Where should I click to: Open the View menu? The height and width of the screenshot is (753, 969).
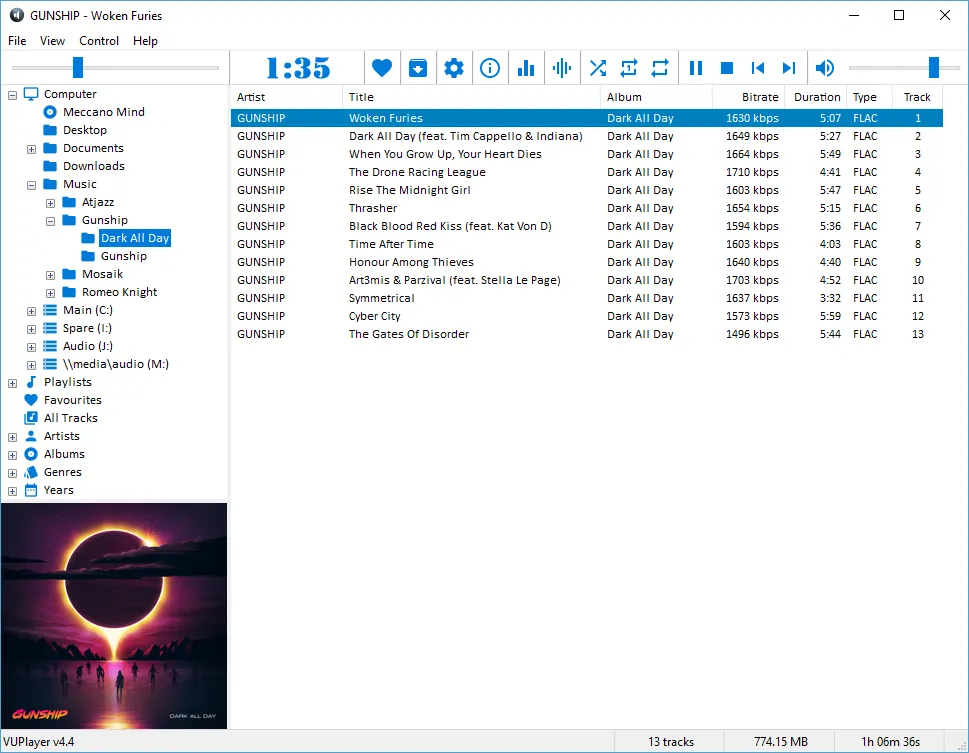53,41
